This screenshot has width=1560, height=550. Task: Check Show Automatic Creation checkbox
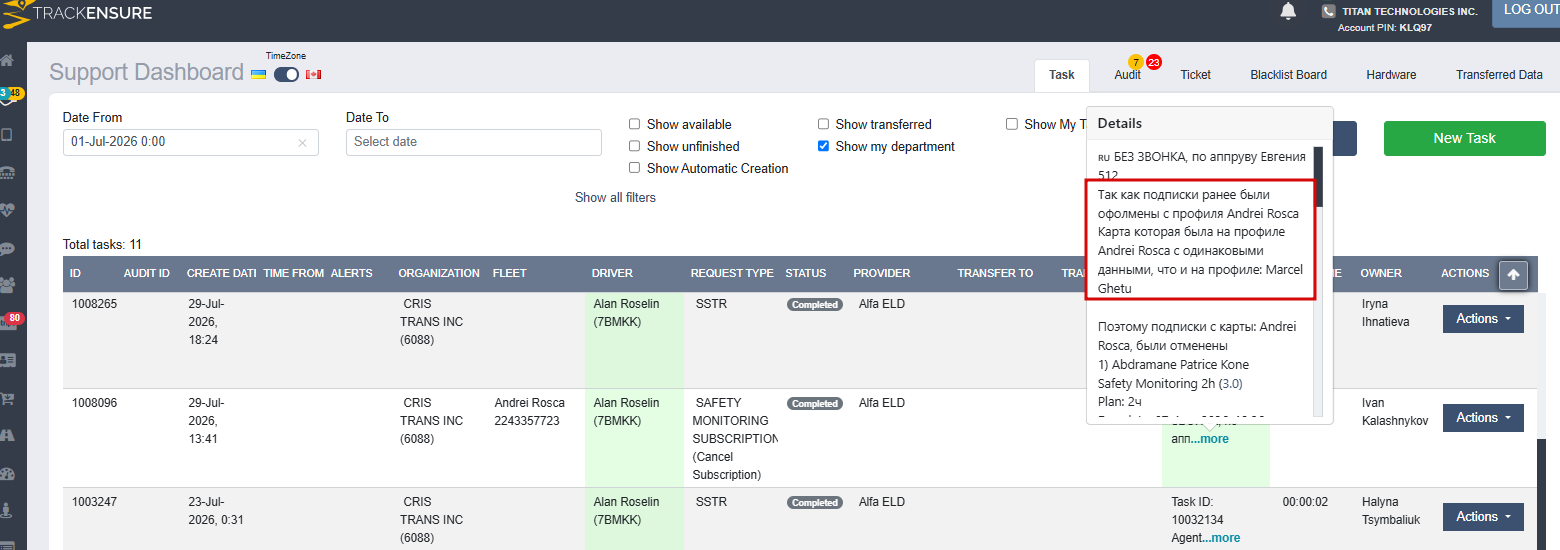(634, 168)
